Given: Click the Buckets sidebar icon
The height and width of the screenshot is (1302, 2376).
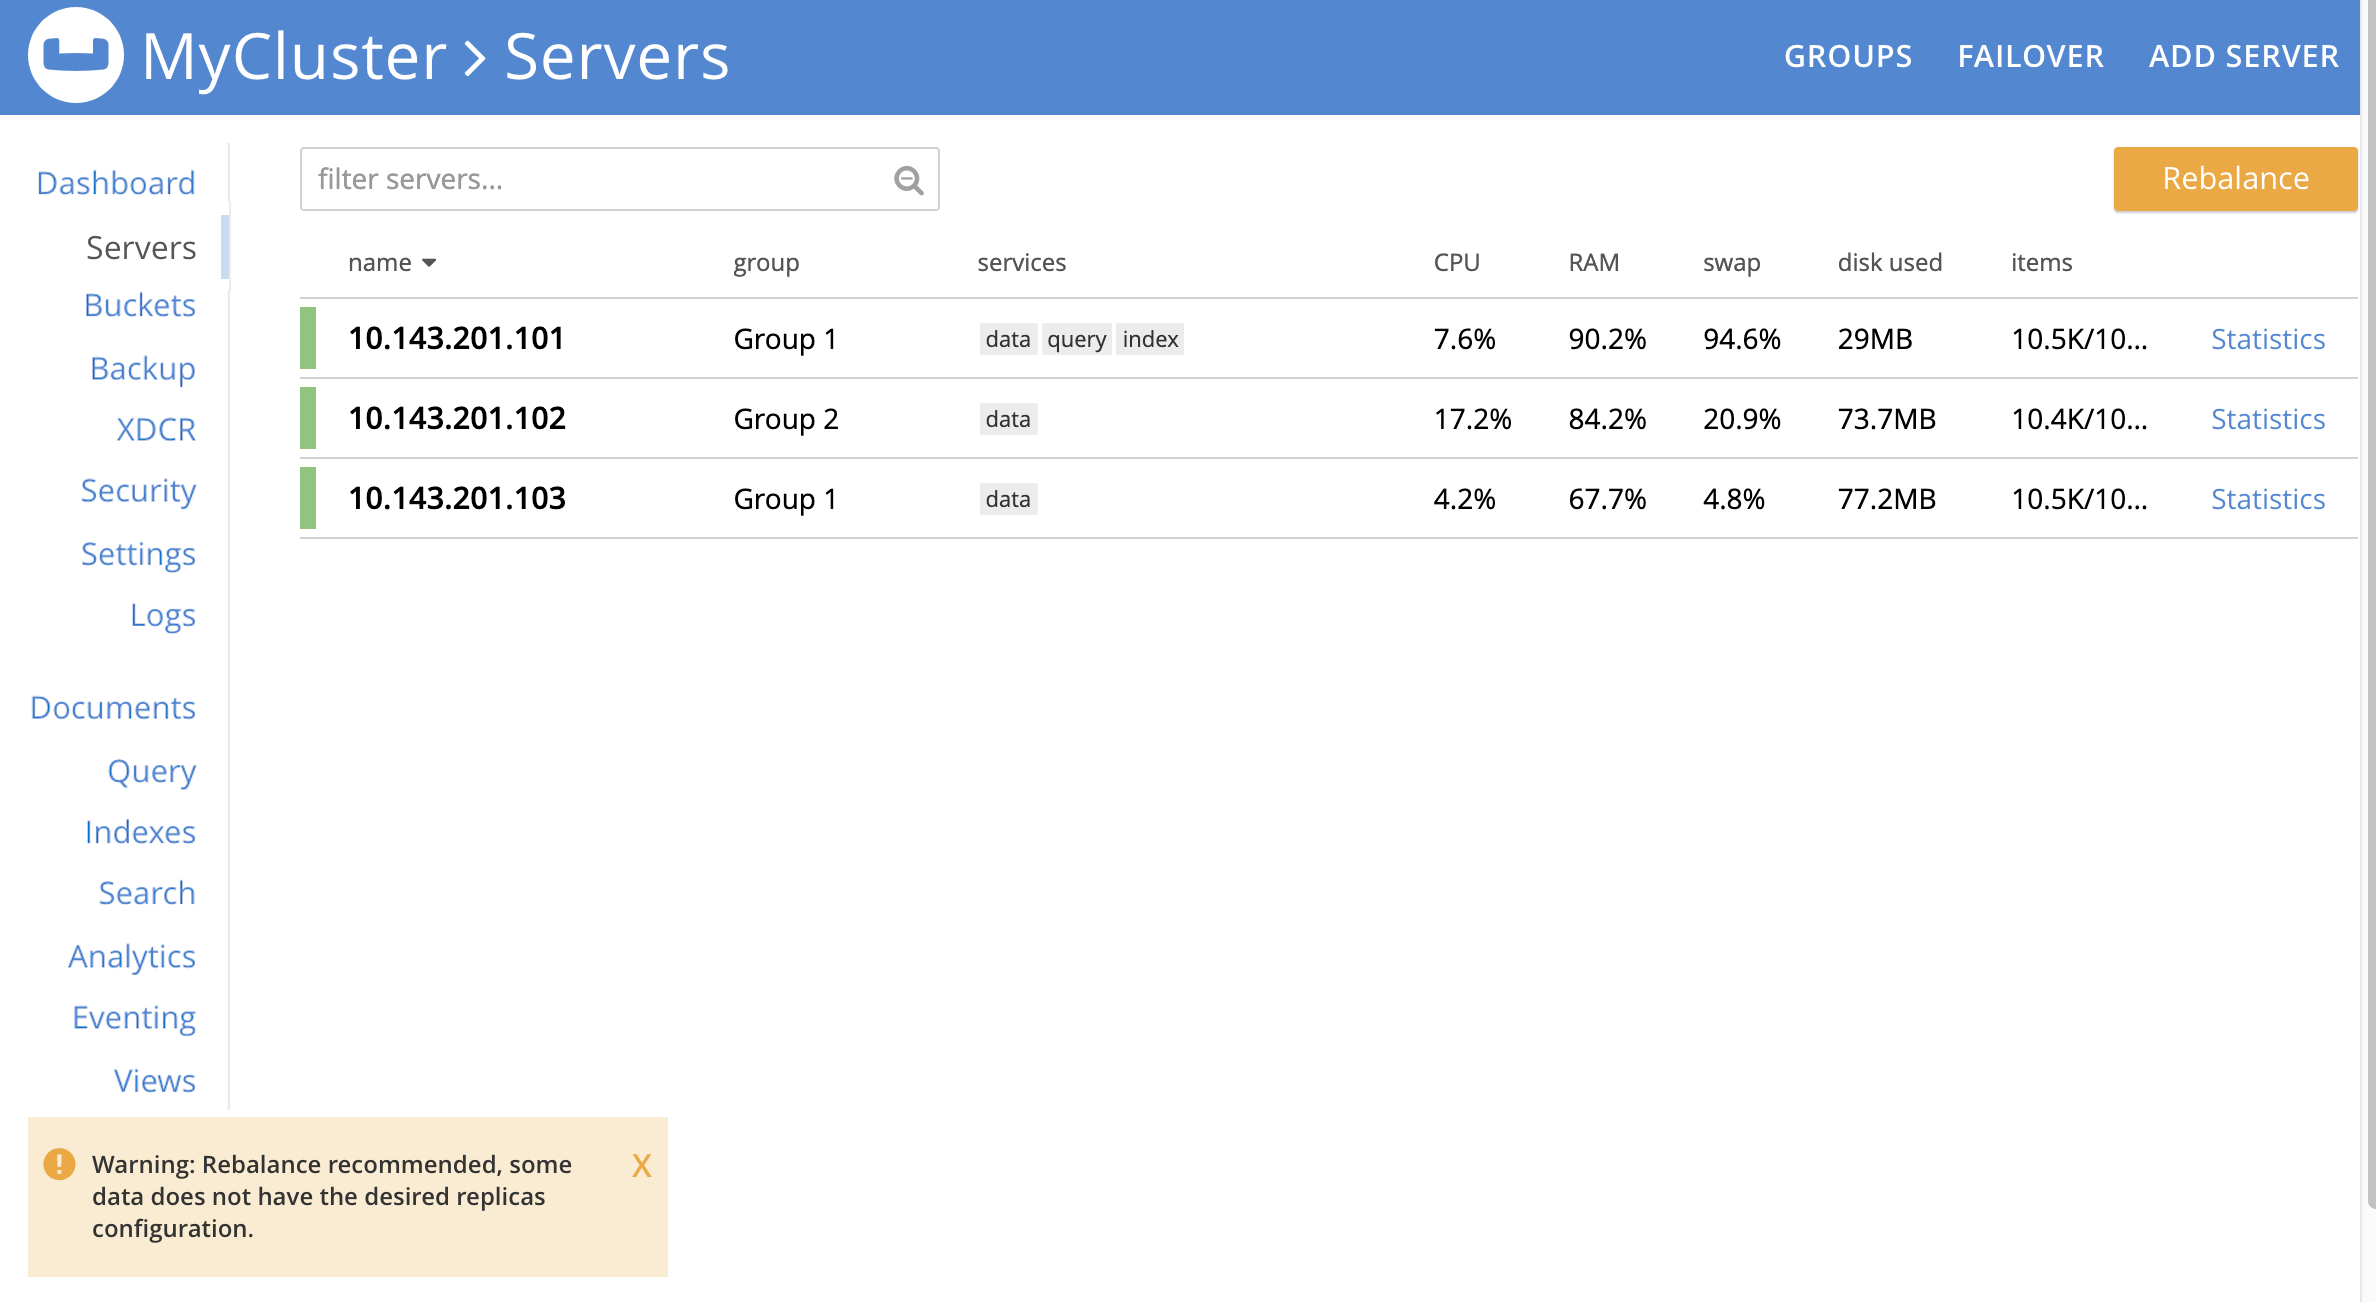Looking at the screenshot, I should coord(138,305).
